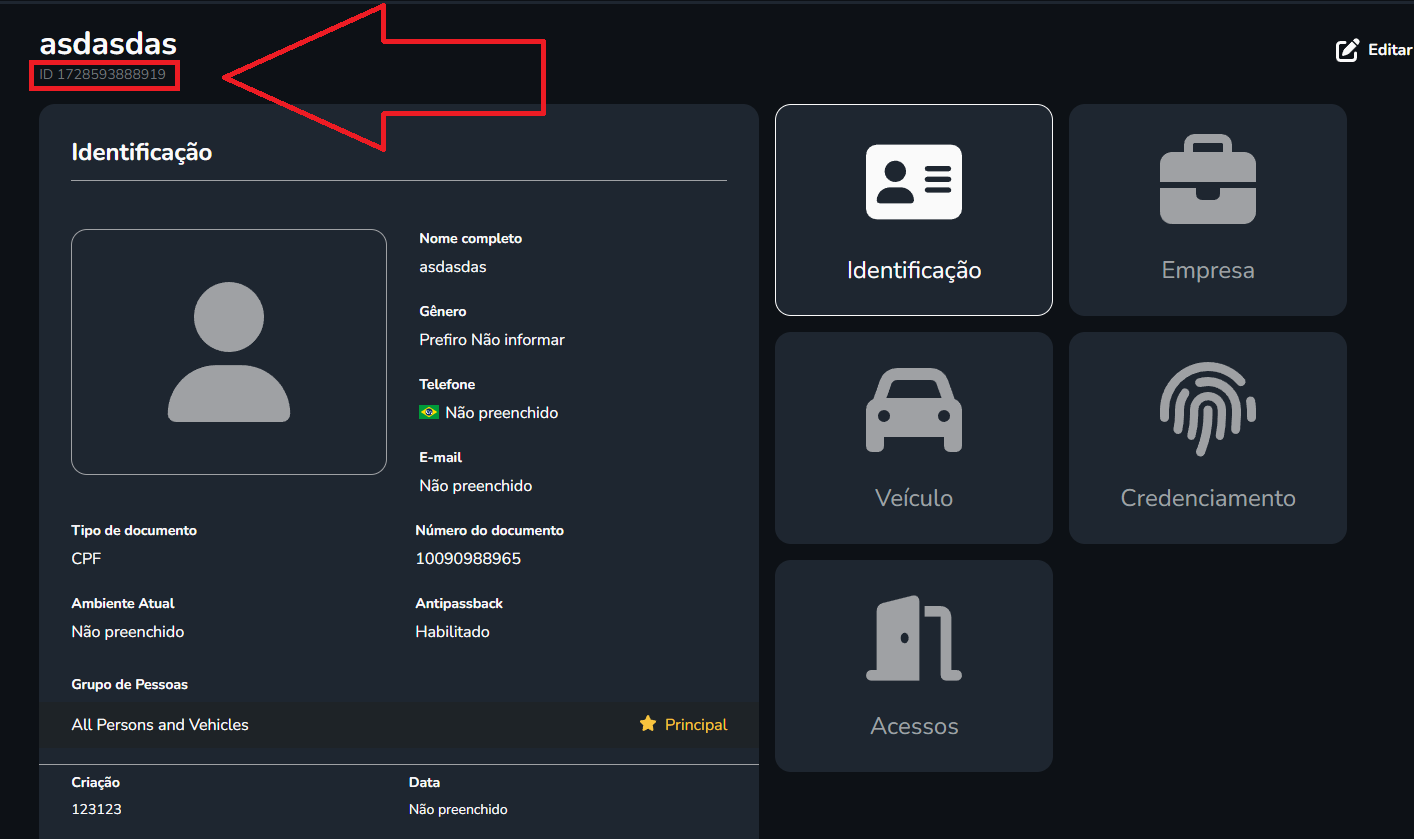The width and height of the screenshot is (1414, 839).
Task: Open the Empresa briefcase icon
Action: 1208,178
